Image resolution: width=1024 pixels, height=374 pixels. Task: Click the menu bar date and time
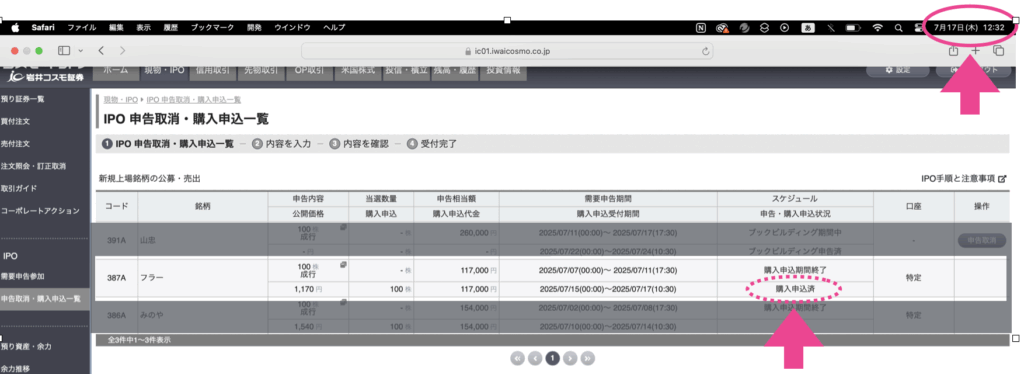click(968, 27)
